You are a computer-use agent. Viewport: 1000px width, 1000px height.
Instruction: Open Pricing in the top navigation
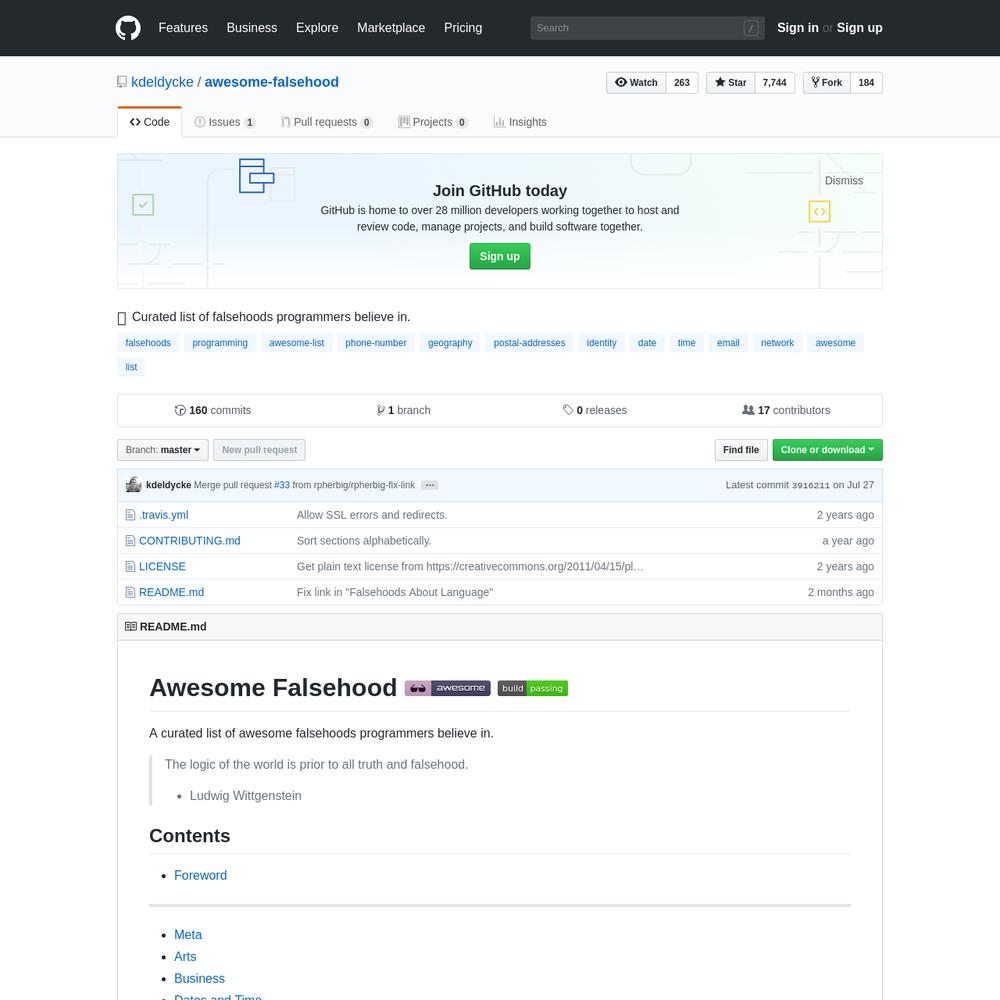point(463,28)
